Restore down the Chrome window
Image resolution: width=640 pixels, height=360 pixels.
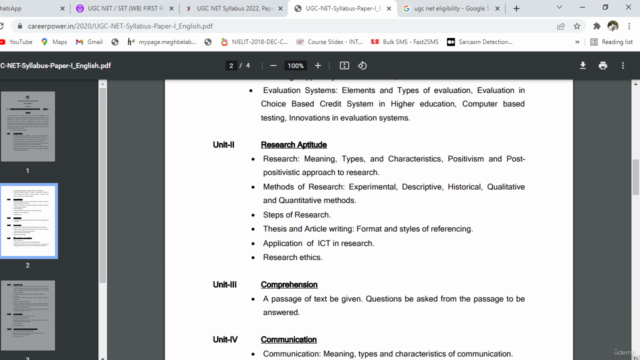point(605,7)
